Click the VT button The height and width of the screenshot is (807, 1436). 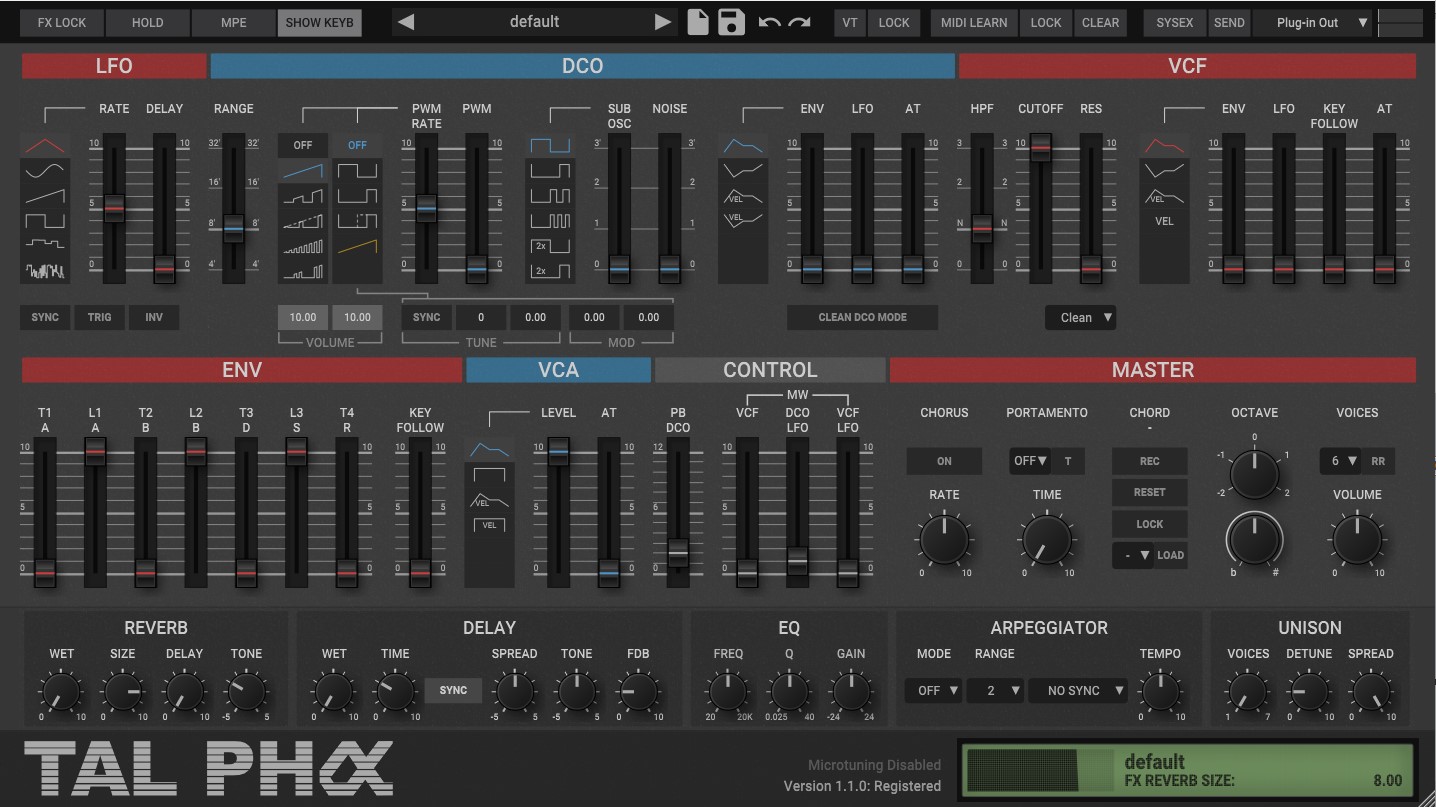click(x=849, y=23)
